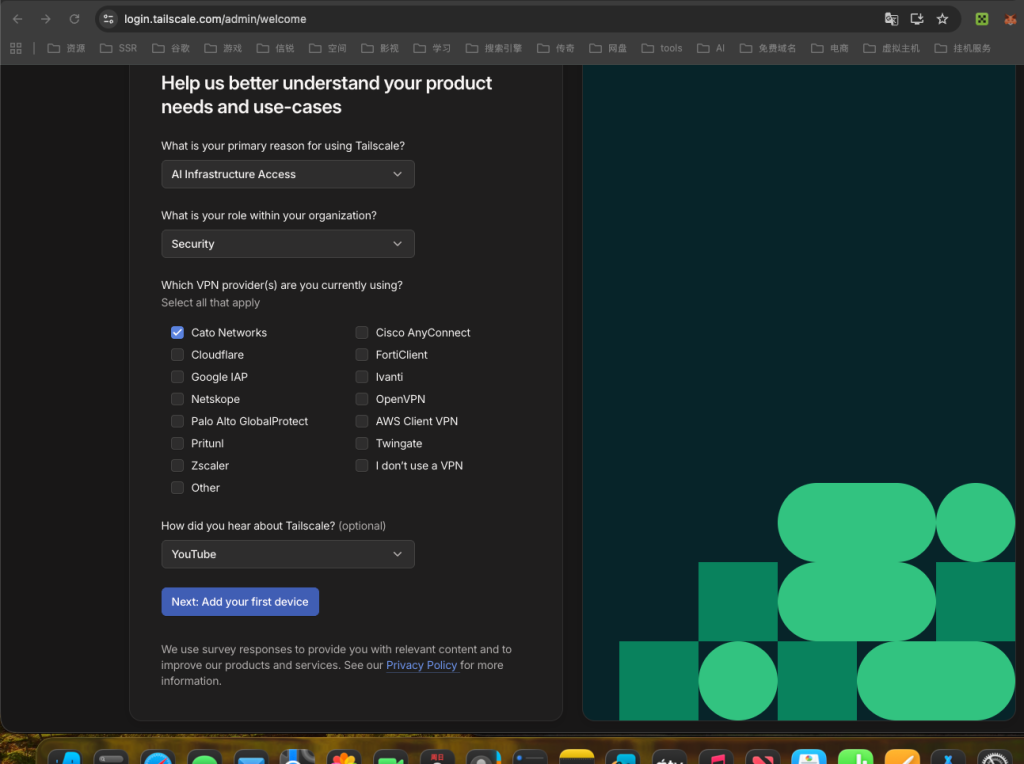Image resolution: width=1024 pixels, height=764 pixels.
Task: Expand the role dropdown set to Security
Action: [287, 244]
